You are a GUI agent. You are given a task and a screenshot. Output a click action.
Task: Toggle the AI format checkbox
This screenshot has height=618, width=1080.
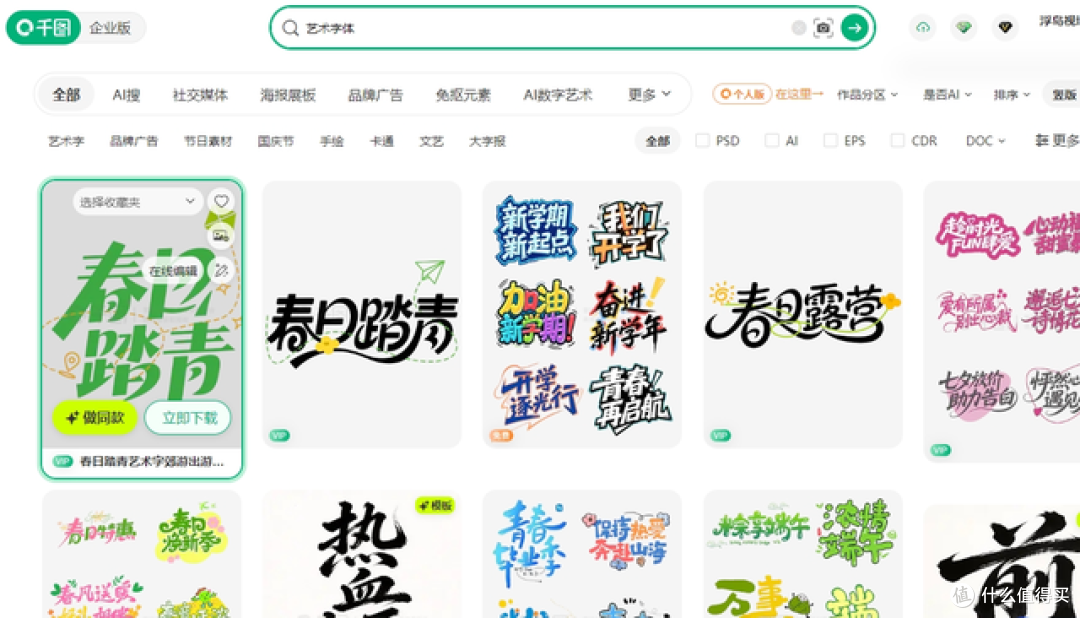[772, 141]
